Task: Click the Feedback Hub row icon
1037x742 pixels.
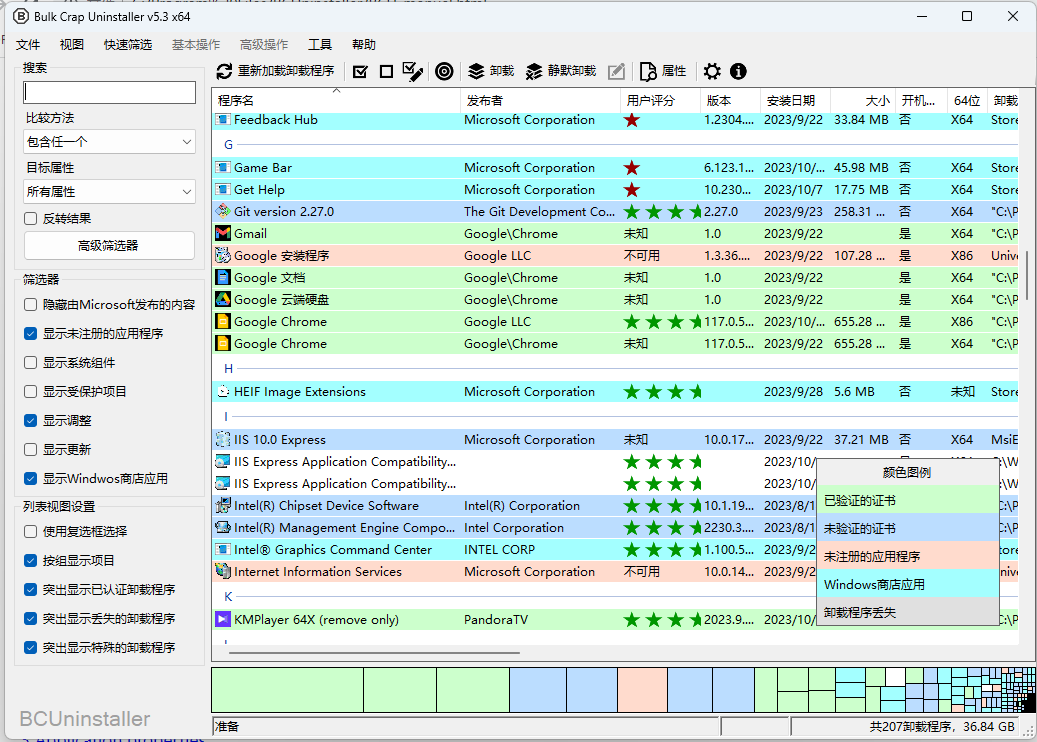Action: click(223, 120)
